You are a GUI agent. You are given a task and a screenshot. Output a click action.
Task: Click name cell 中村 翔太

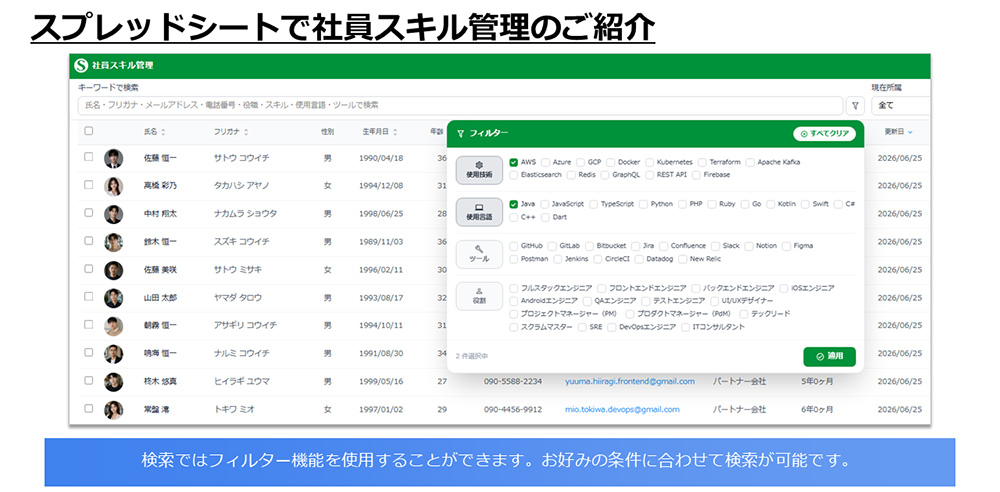pos(161,214)
